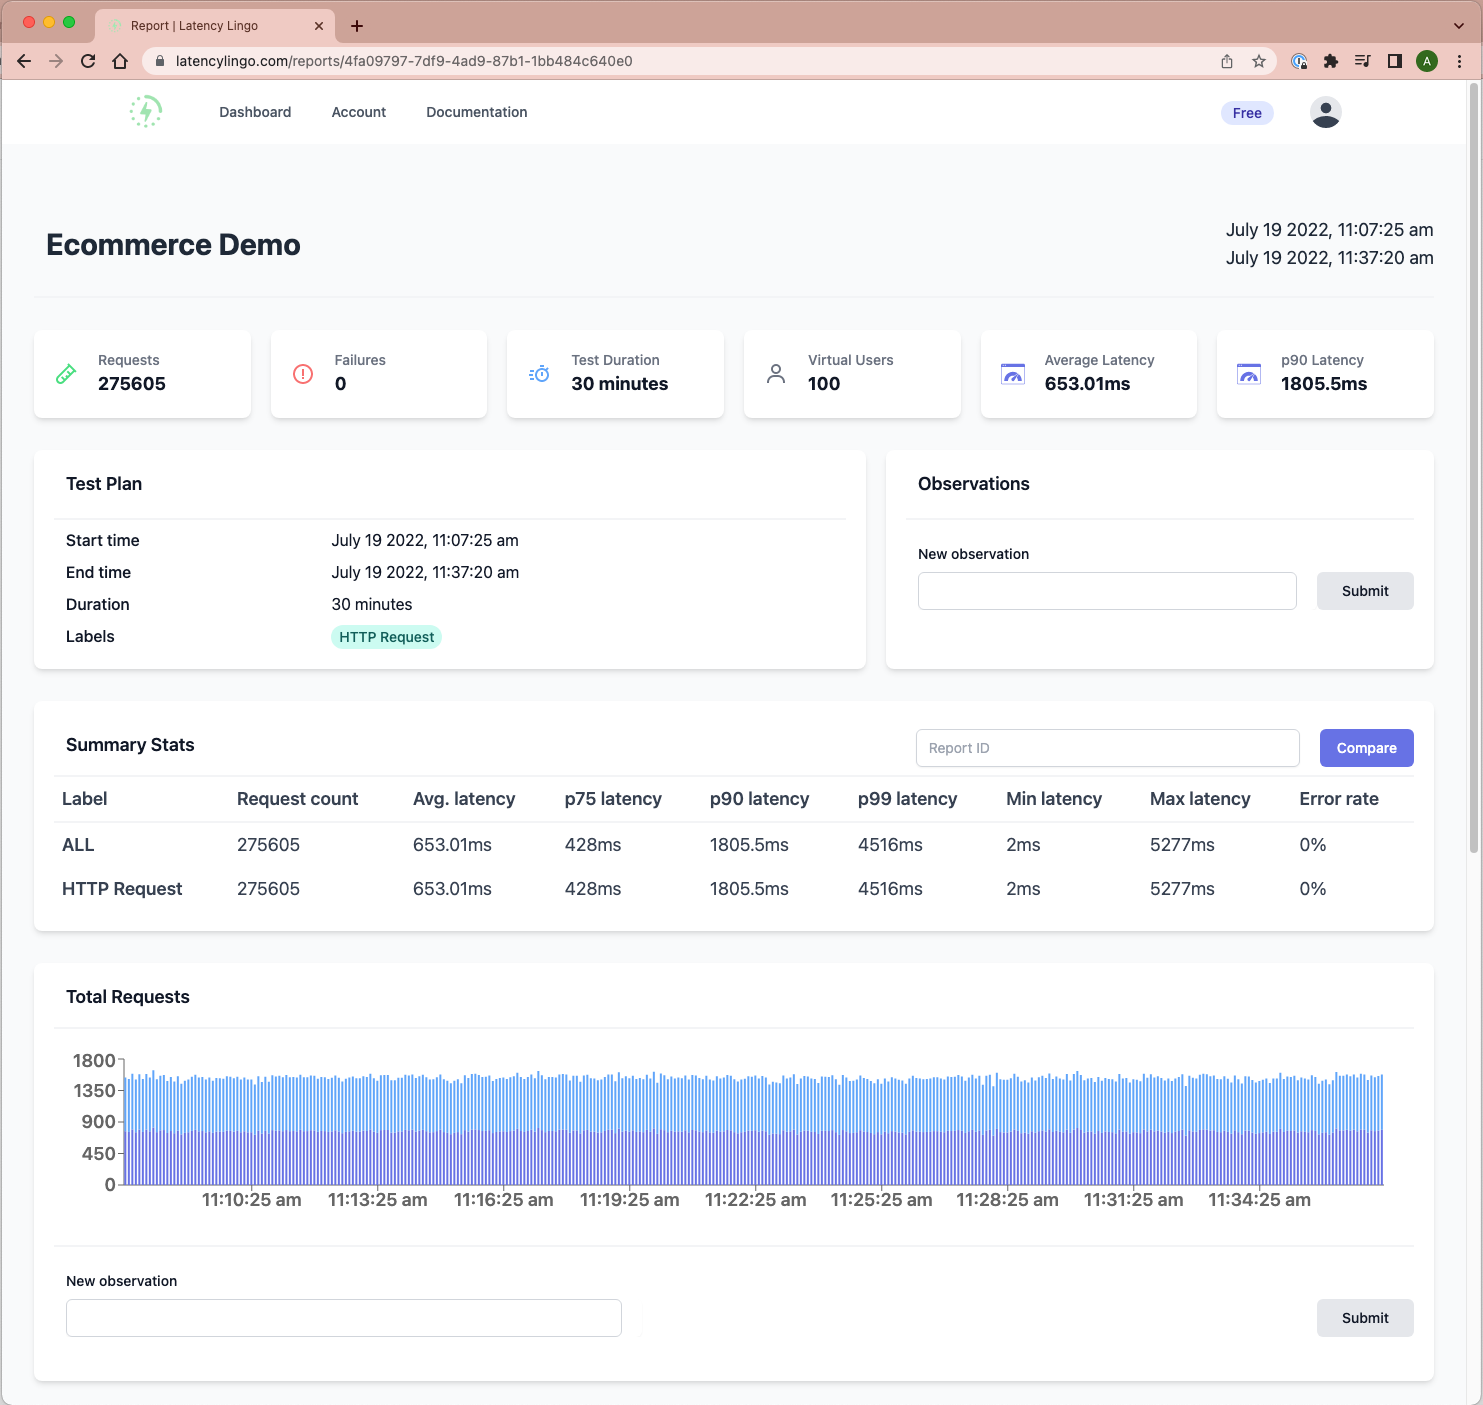The image size is (1483, 1405).
Task: Click the Total Requests bar chart
Action: coord(754,1128)
